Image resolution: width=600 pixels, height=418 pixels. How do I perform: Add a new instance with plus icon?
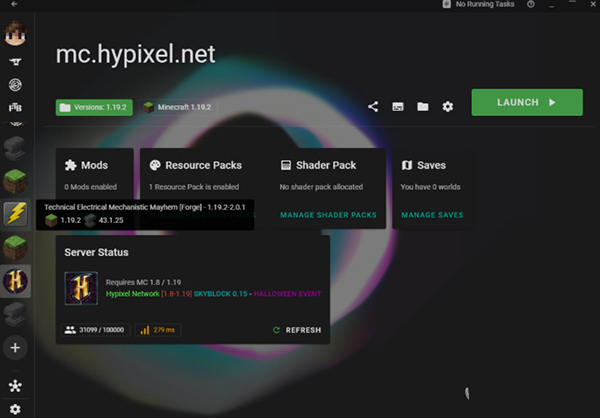[15, 347]
